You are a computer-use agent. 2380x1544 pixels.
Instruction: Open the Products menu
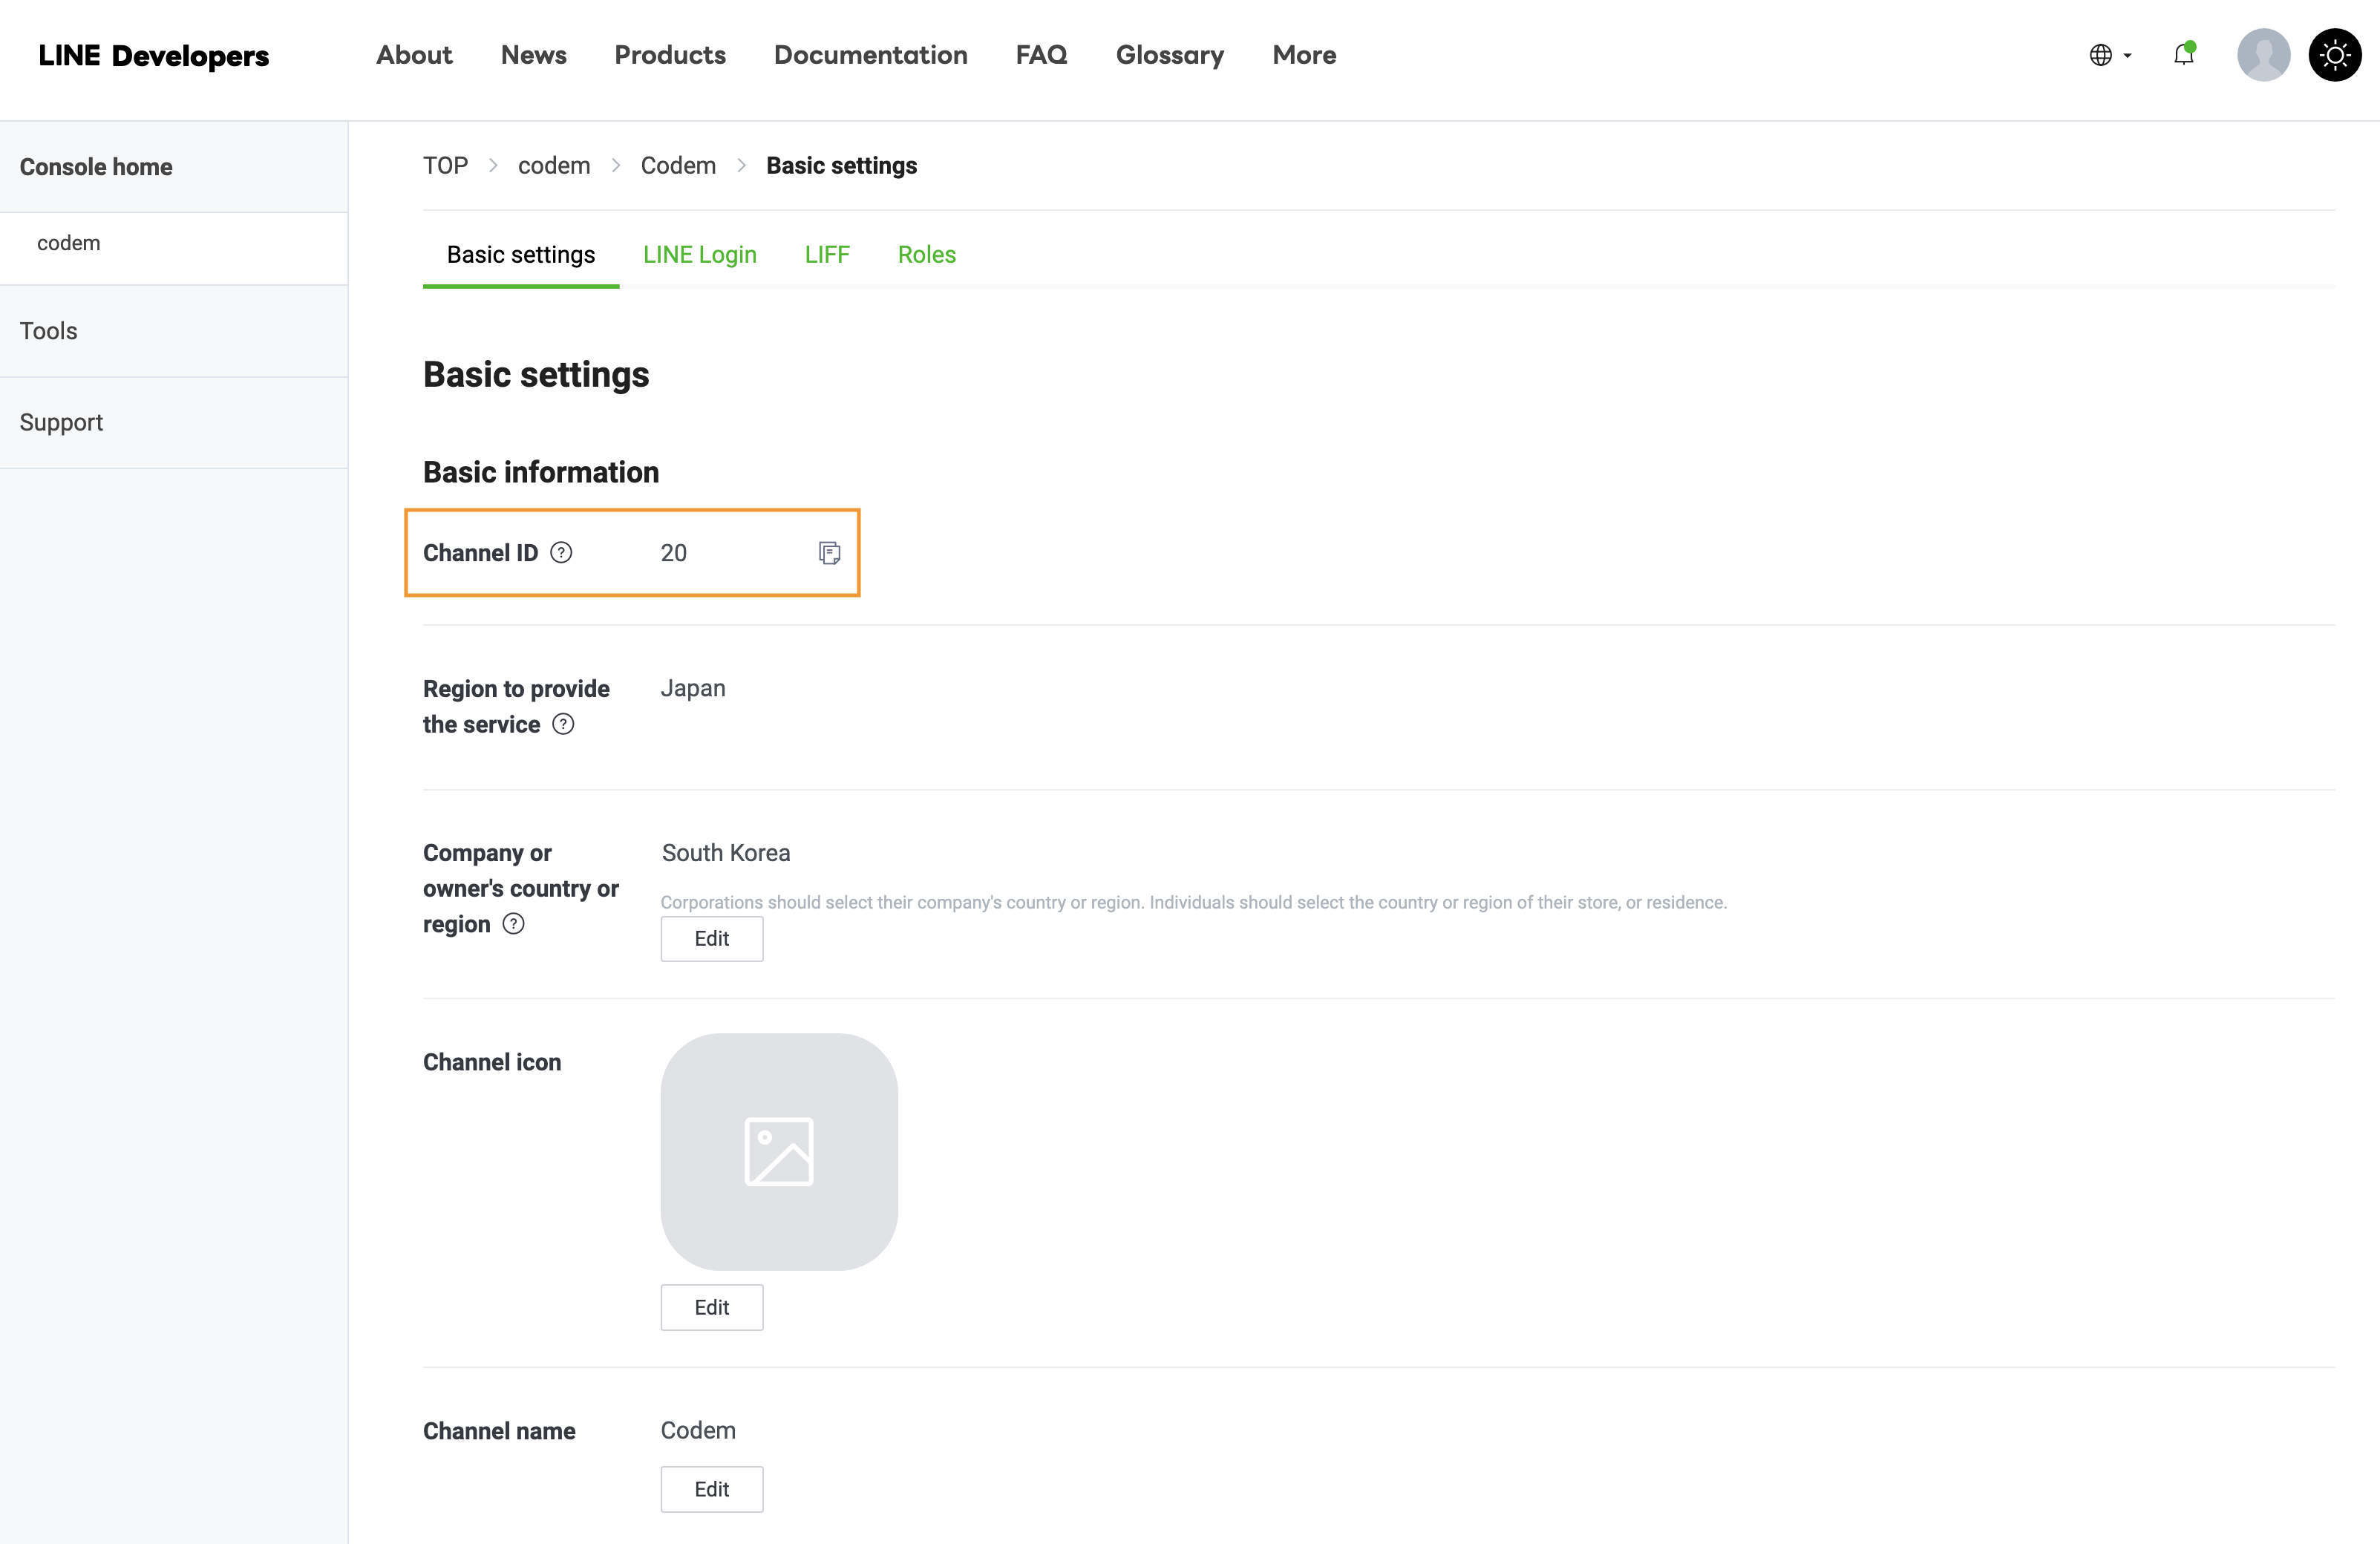pos(670,55)
